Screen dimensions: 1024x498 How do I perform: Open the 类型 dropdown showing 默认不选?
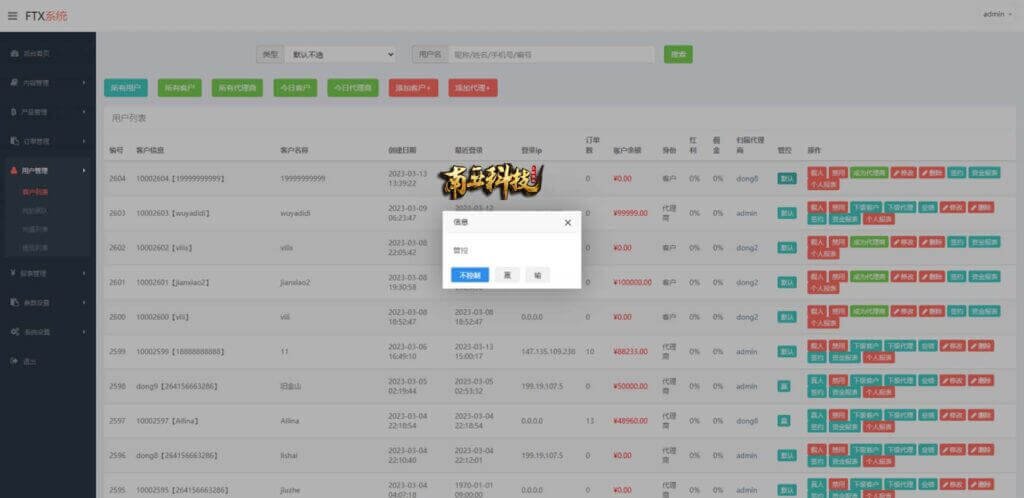coord(340,54)
